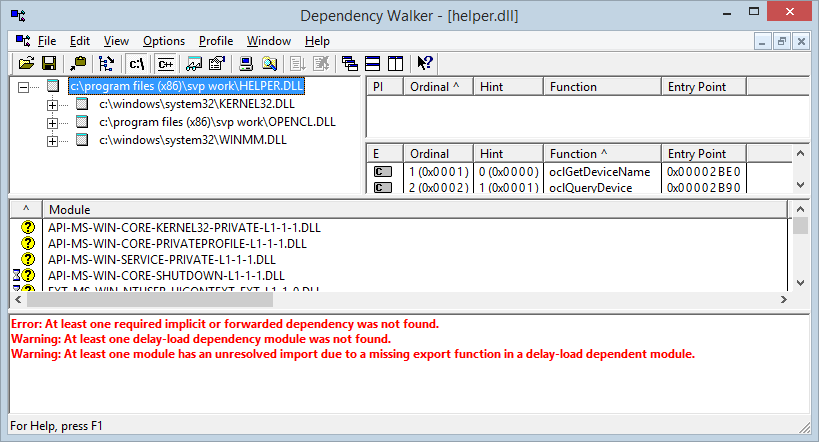Toggle the Full Paths c:\ button
Image resolution: width=819 pixels, height=442 pixels.
pyautogui.click(x=137, y=63)
